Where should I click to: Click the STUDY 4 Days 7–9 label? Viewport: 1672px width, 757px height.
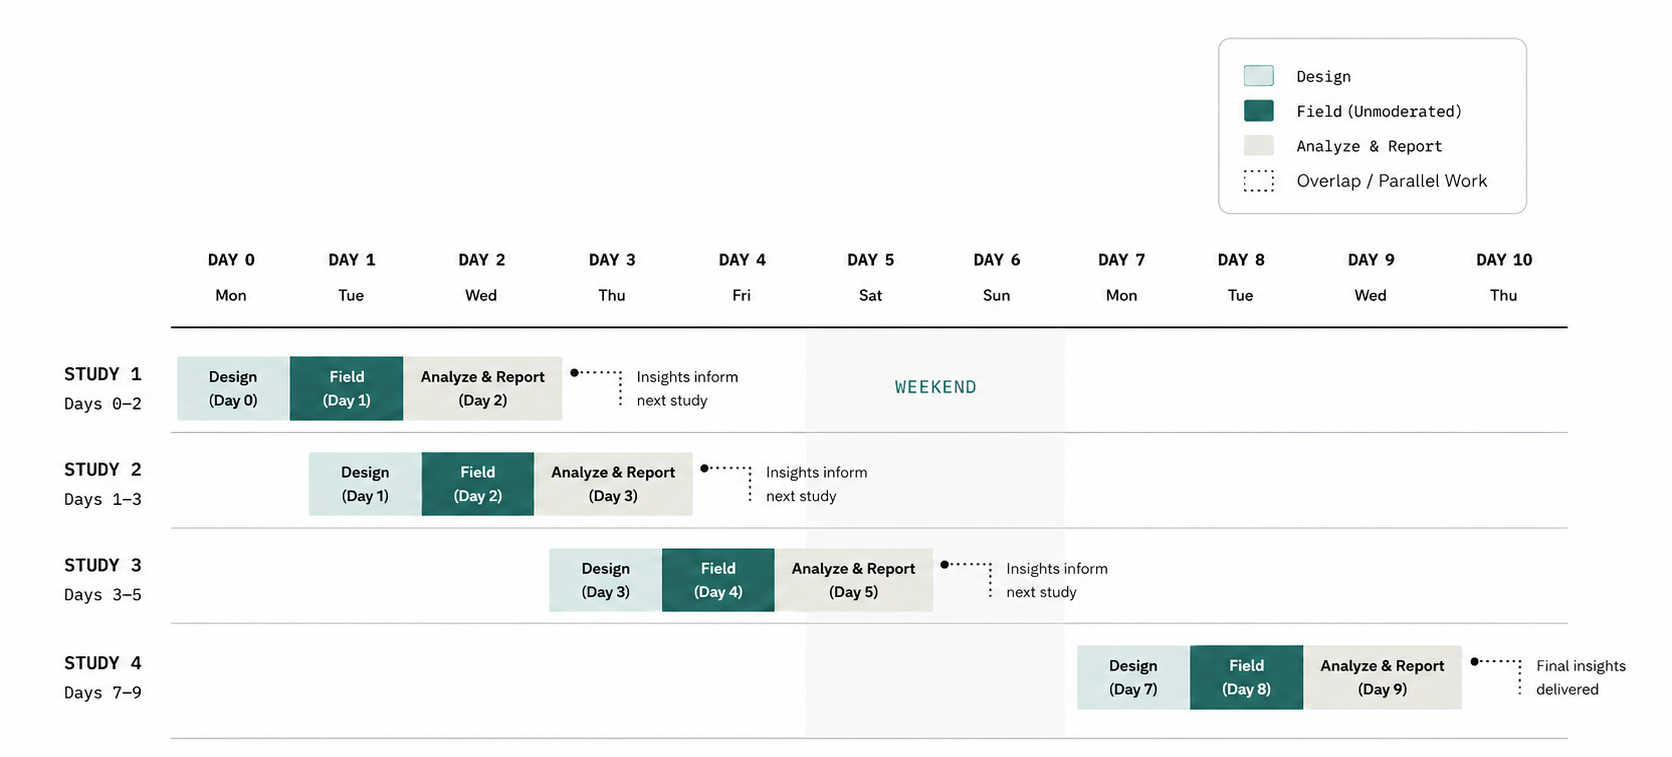103,677
